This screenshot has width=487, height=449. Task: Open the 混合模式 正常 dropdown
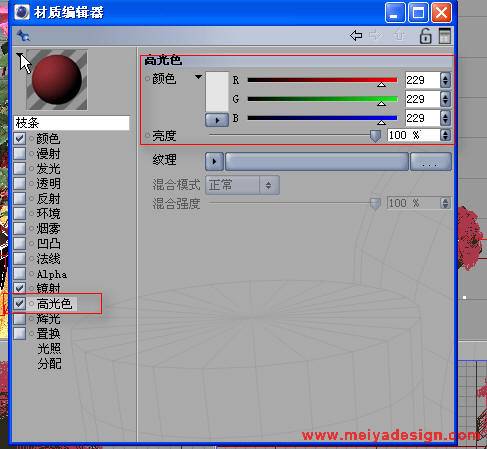pyautogui.click(x=242, y=185)
